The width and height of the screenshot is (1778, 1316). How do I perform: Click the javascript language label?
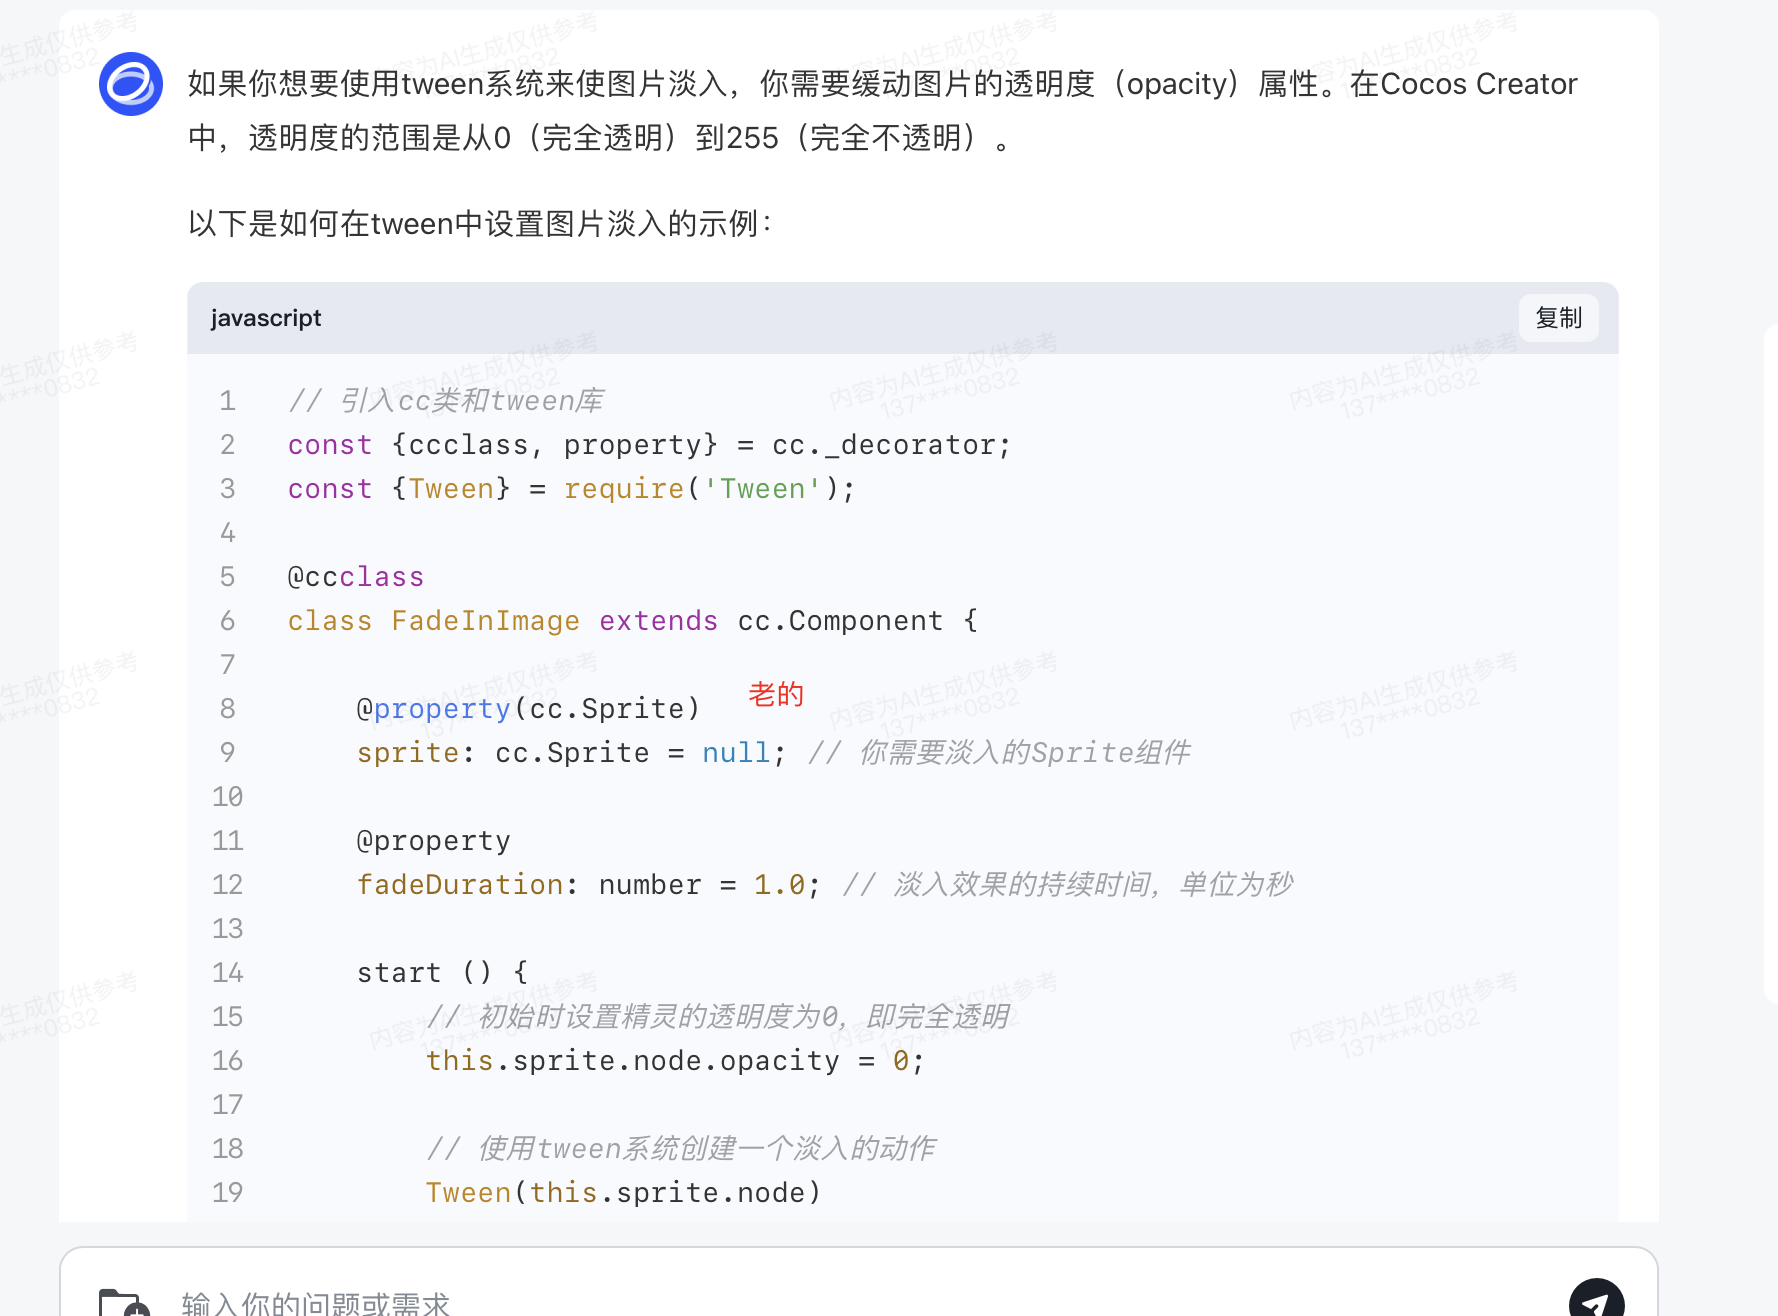pyautogui.click(x=266, y=318)
